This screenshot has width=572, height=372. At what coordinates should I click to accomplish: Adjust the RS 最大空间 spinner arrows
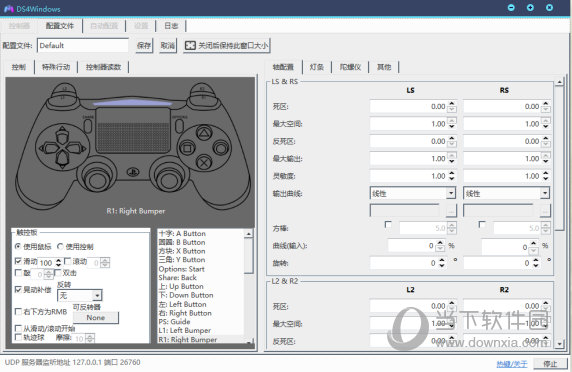click(545, 124)
